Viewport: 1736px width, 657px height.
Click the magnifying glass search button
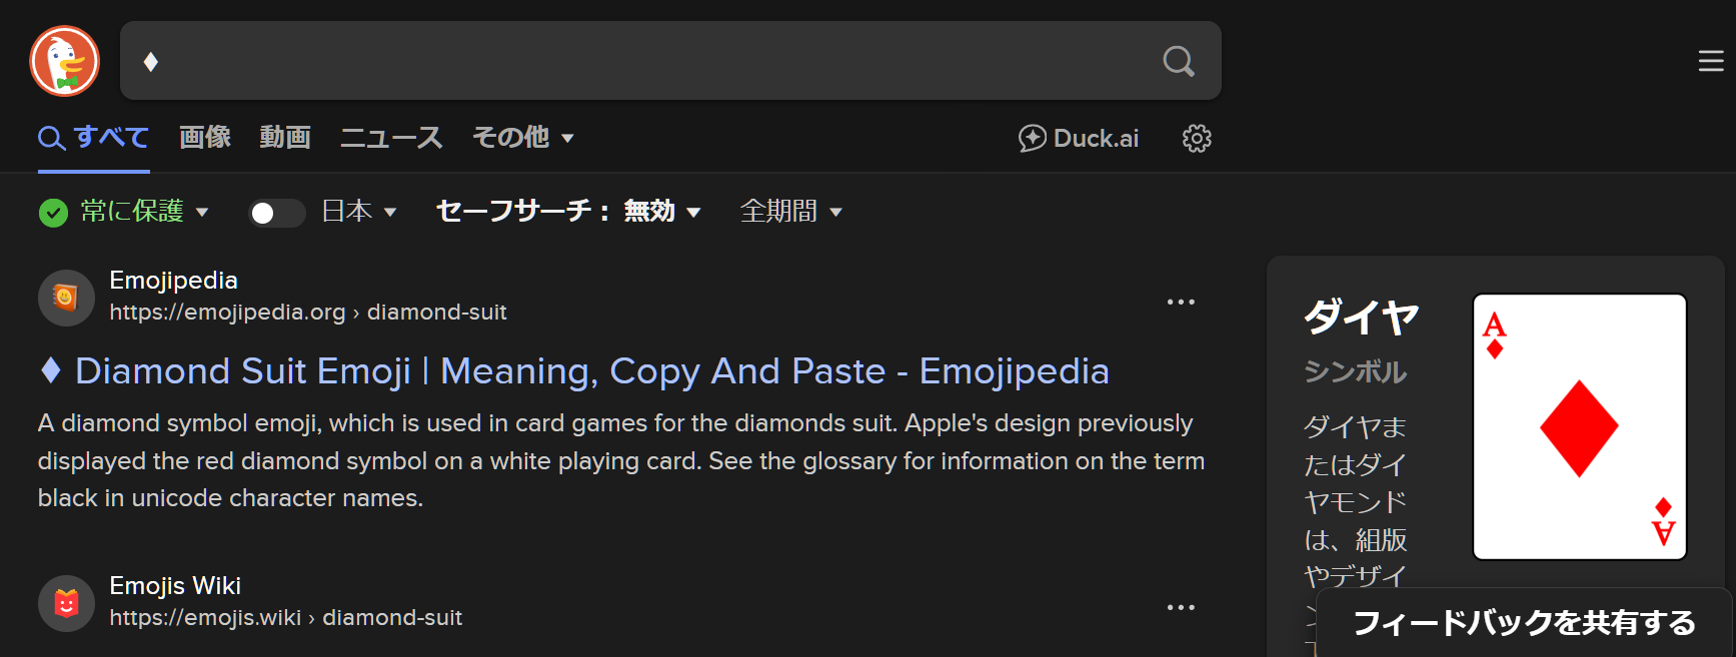tap(1178, 61)
